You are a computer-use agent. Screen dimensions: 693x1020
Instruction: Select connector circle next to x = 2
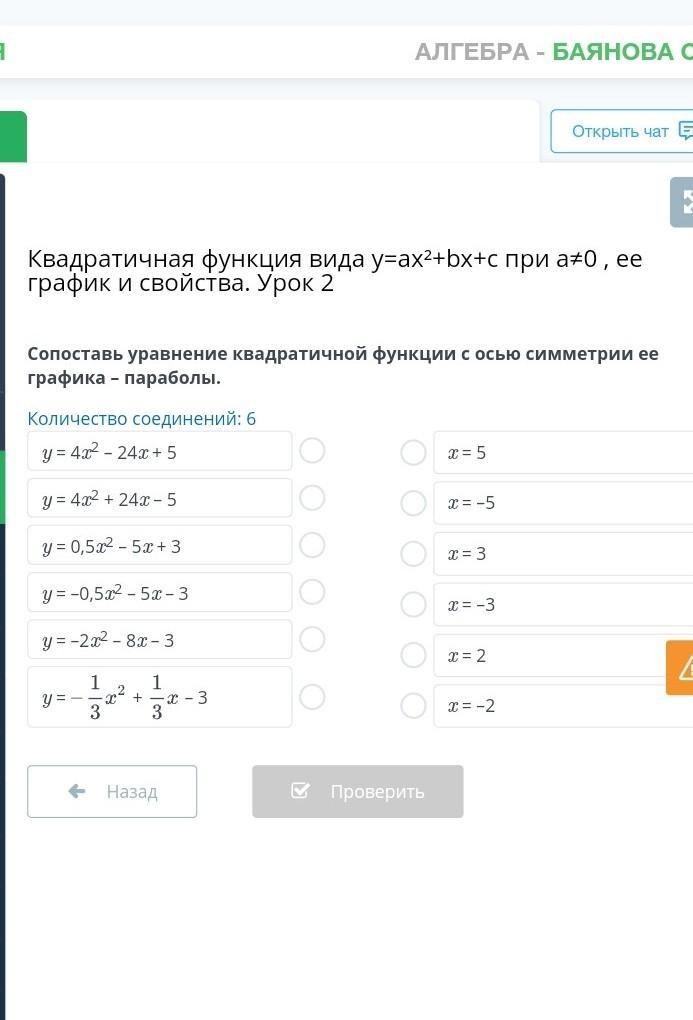pos(413,655)
